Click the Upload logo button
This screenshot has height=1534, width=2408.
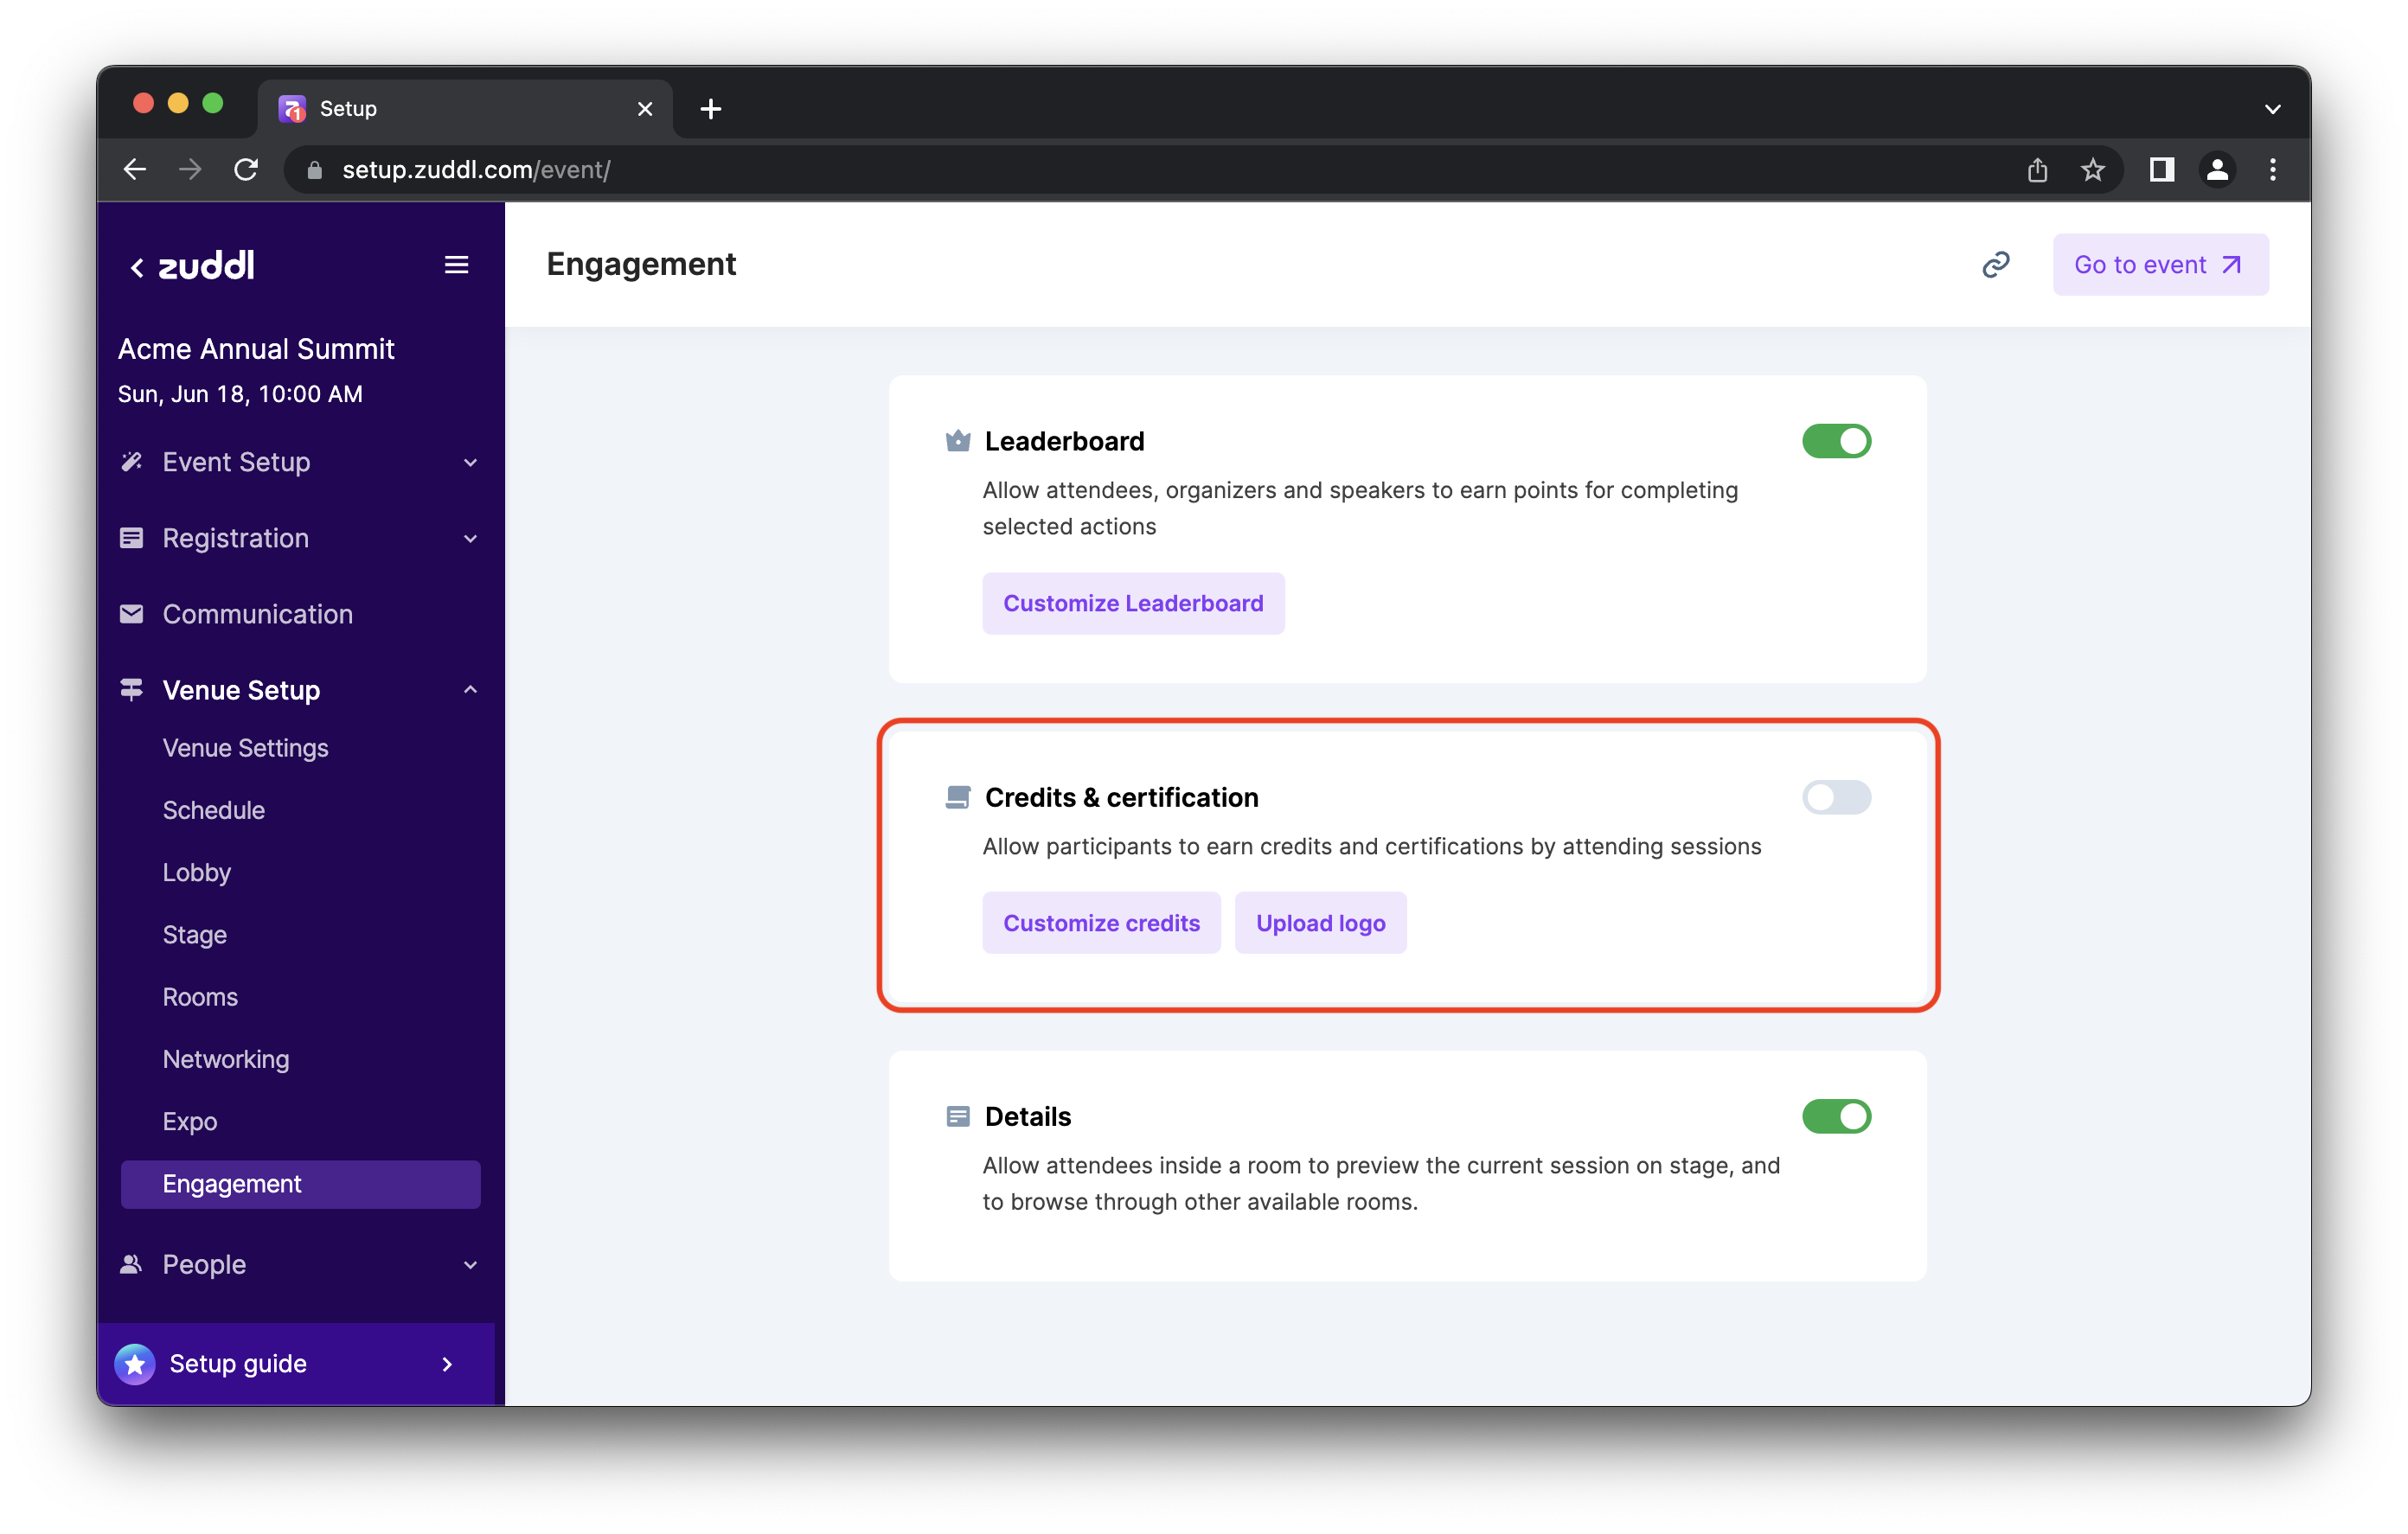[1320, 922]
